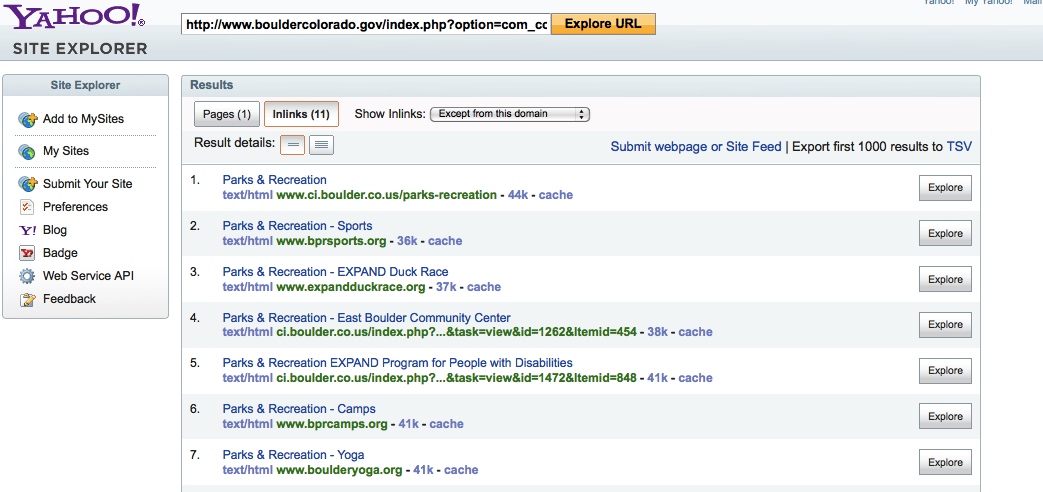The image size is (1043, 492).
Task: Open Preferences link in sidebar
Action: click(75, 207)
